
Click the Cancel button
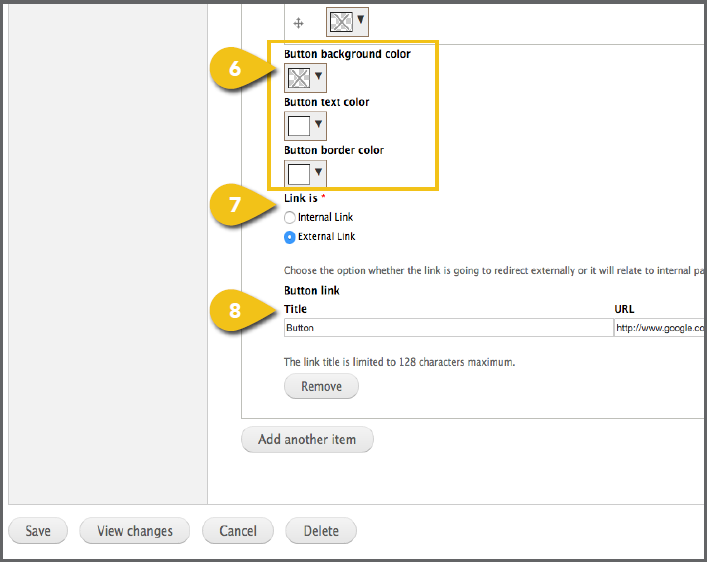coord(238,531)
